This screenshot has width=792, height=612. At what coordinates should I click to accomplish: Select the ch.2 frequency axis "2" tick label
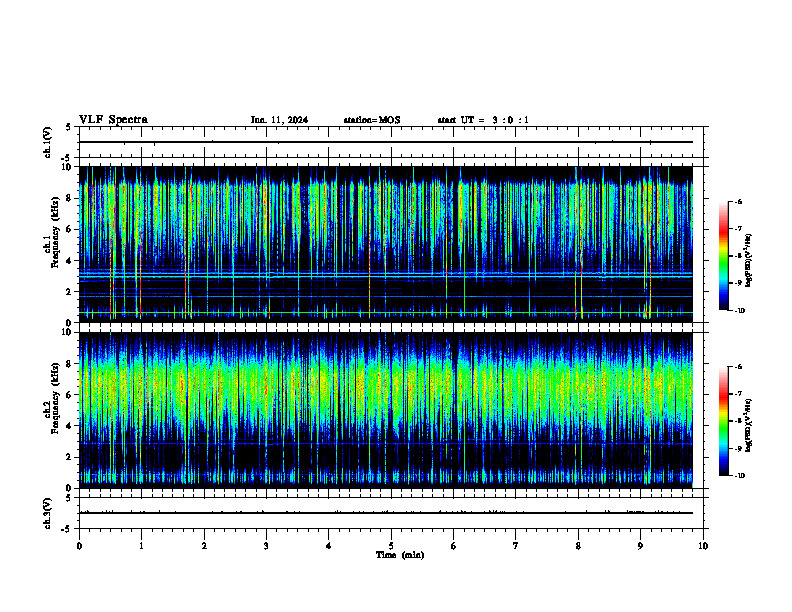[x=71, y=457]
